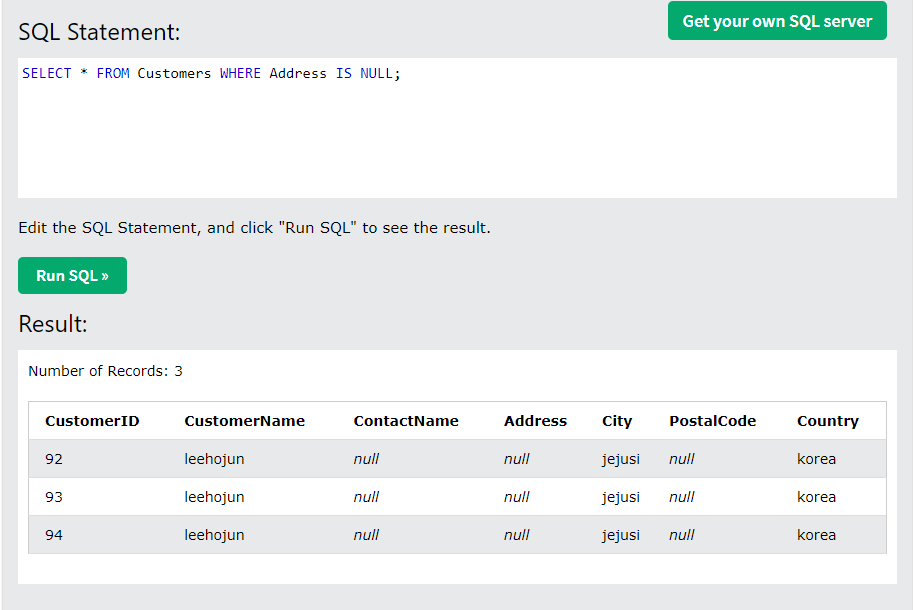Click korea in row 94
The height and width of the screenshot is (610, 913).
(x=816, y=535)
